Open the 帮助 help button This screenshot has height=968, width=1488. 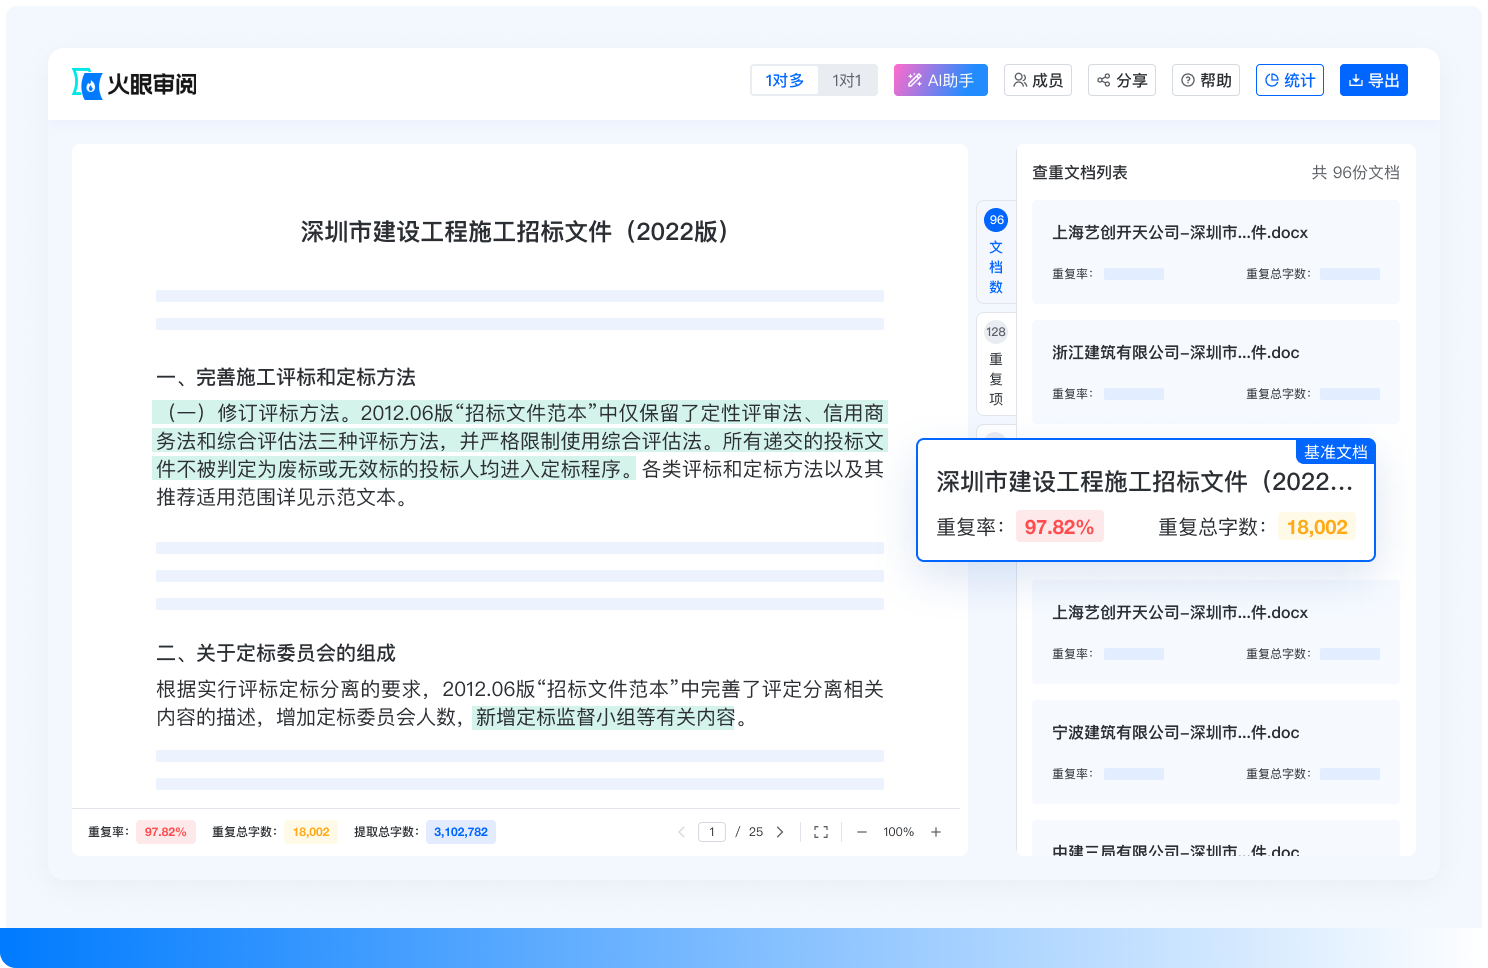1206,80
